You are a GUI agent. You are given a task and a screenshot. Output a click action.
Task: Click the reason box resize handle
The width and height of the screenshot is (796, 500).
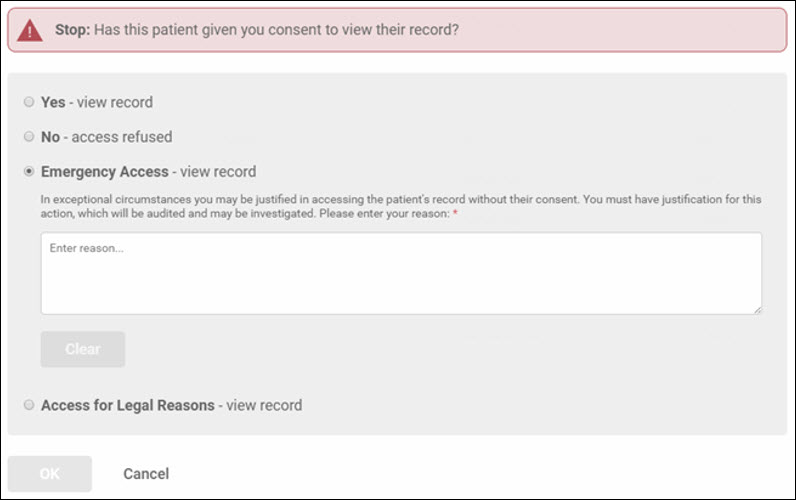point(757,310)
